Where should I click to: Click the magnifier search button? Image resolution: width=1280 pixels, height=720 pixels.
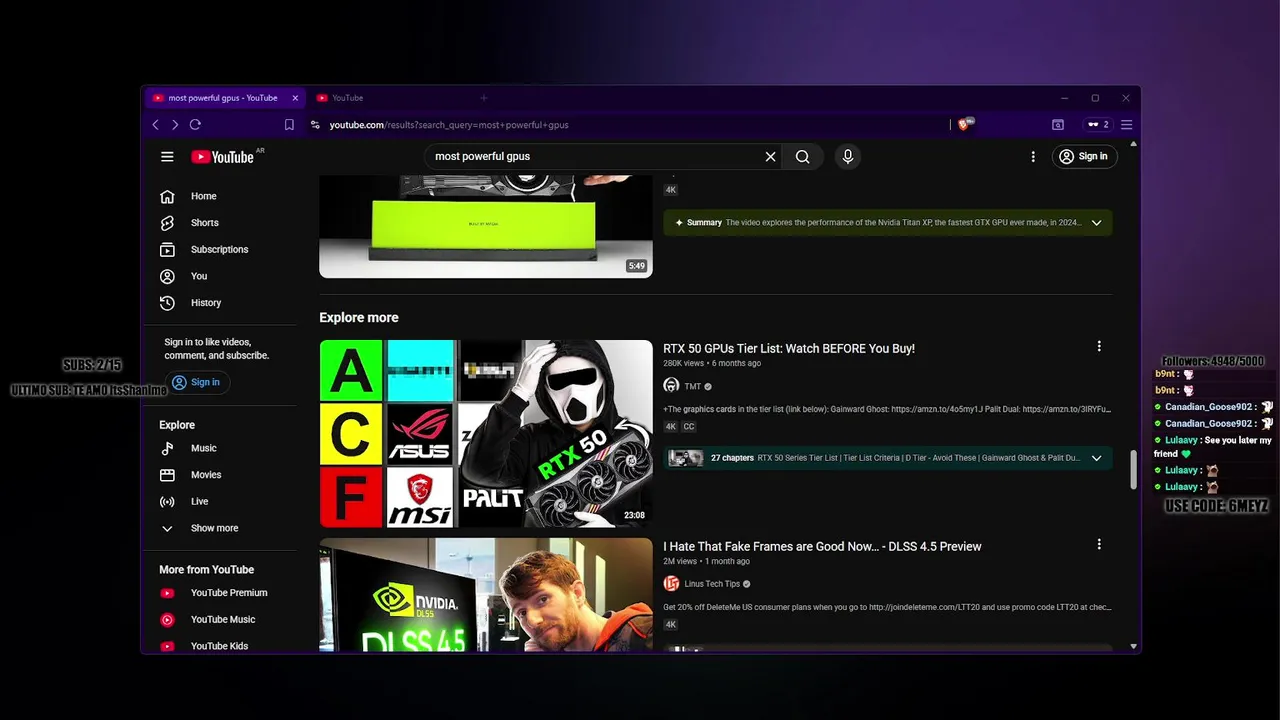(x=802, y=157)
